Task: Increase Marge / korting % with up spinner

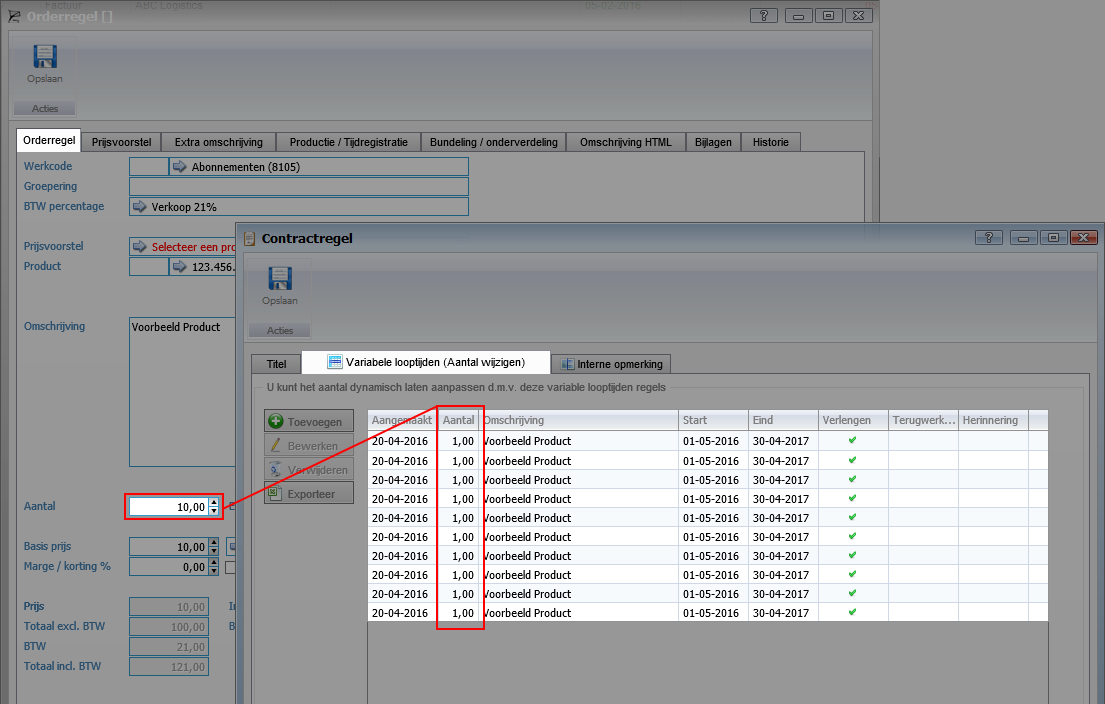Action: (214, 563)
